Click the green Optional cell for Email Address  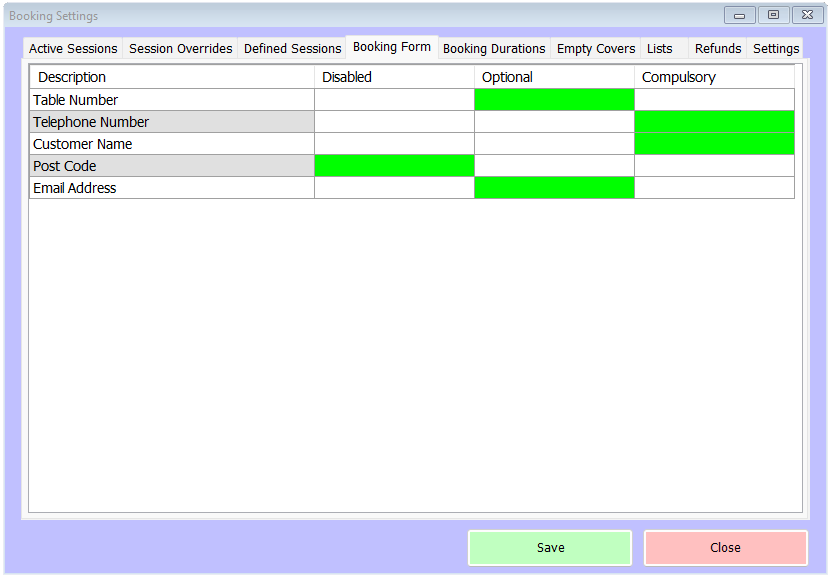(554, 188)
